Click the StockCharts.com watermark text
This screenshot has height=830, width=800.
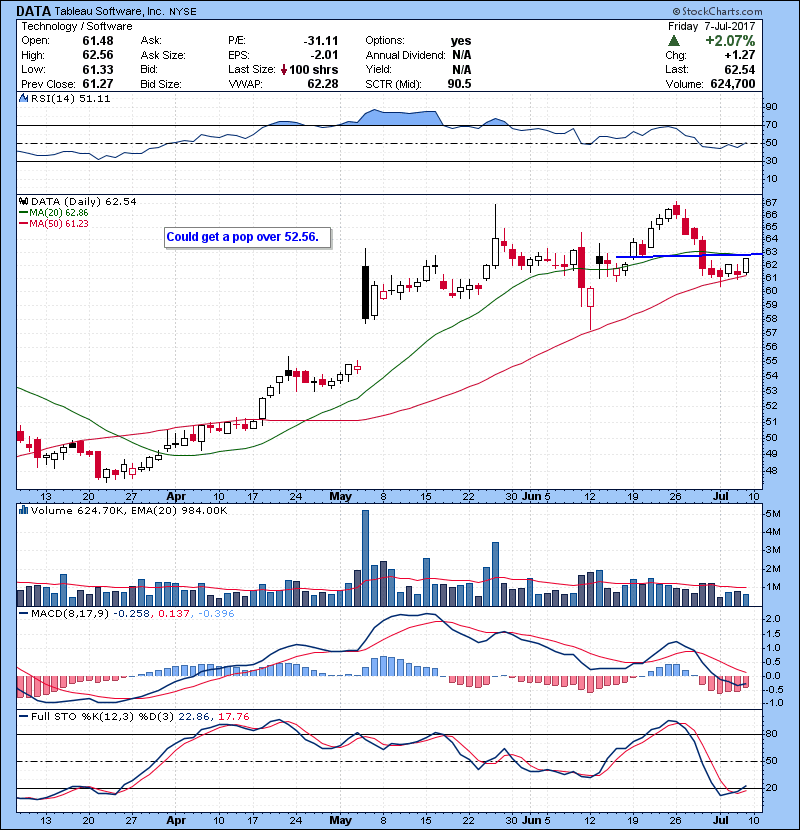(717, 11)
